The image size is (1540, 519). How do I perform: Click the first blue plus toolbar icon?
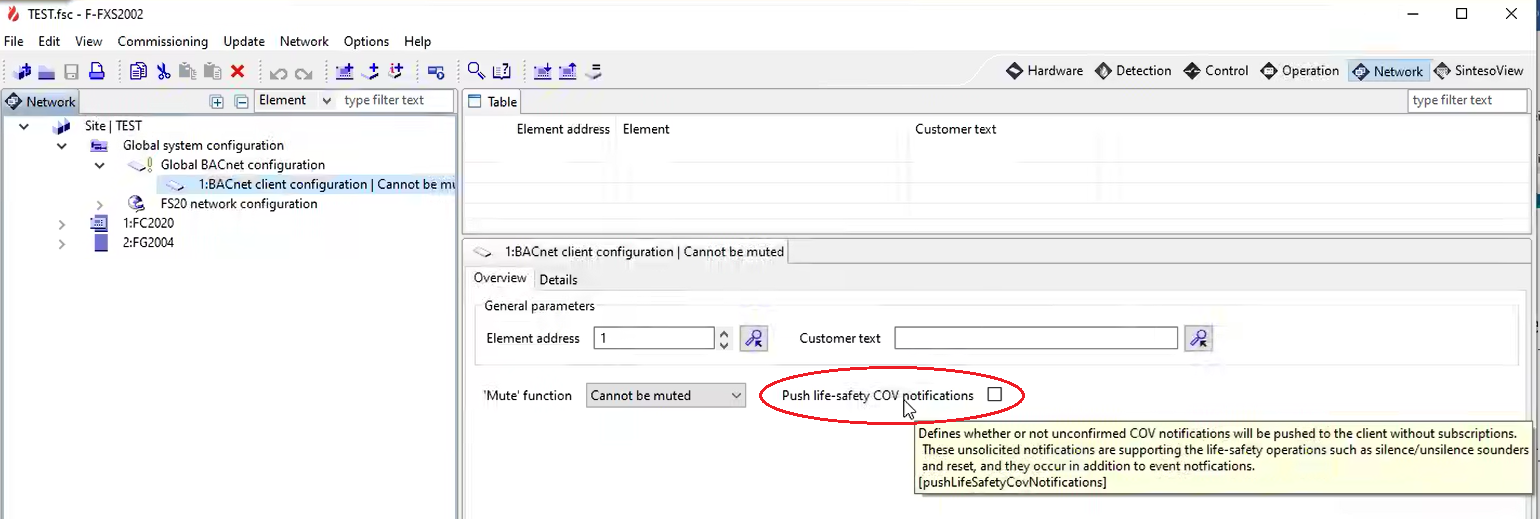pyautogui.click(x=345, y=71)
